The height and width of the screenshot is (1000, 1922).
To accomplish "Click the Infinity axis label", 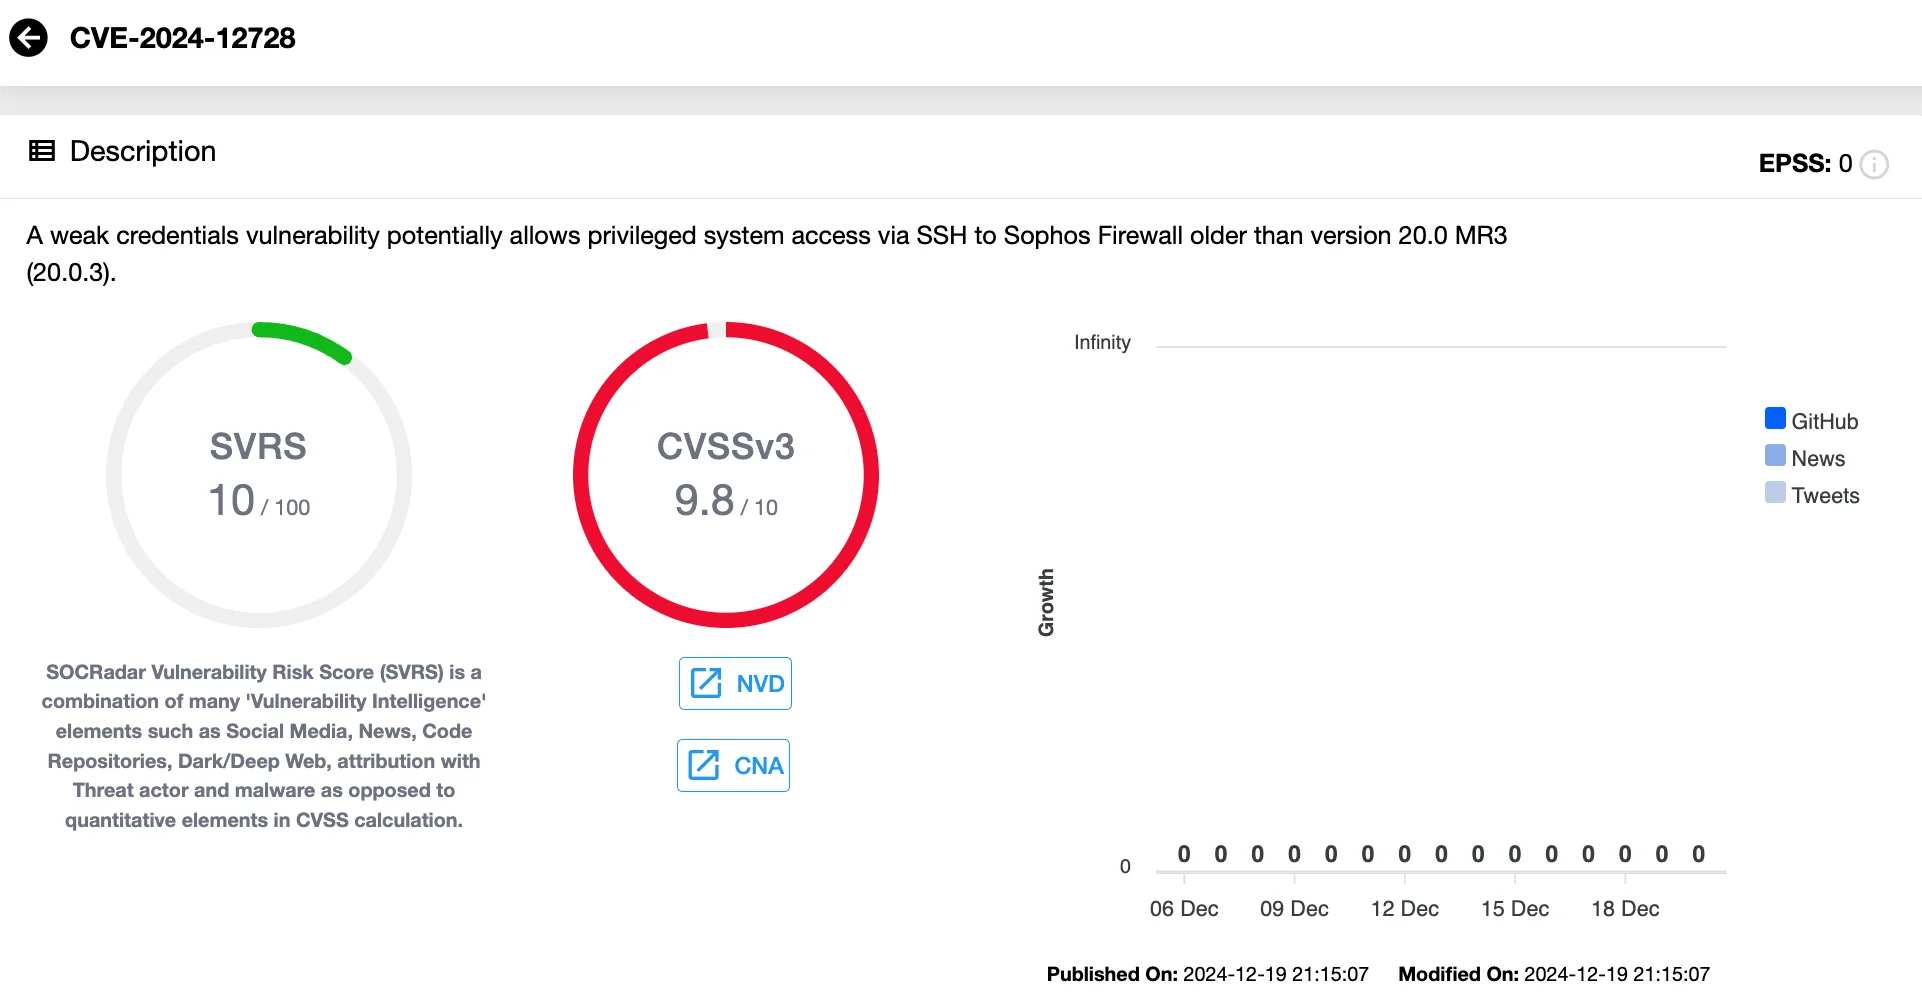I will pyautogui.click(x=1102, y=342).
